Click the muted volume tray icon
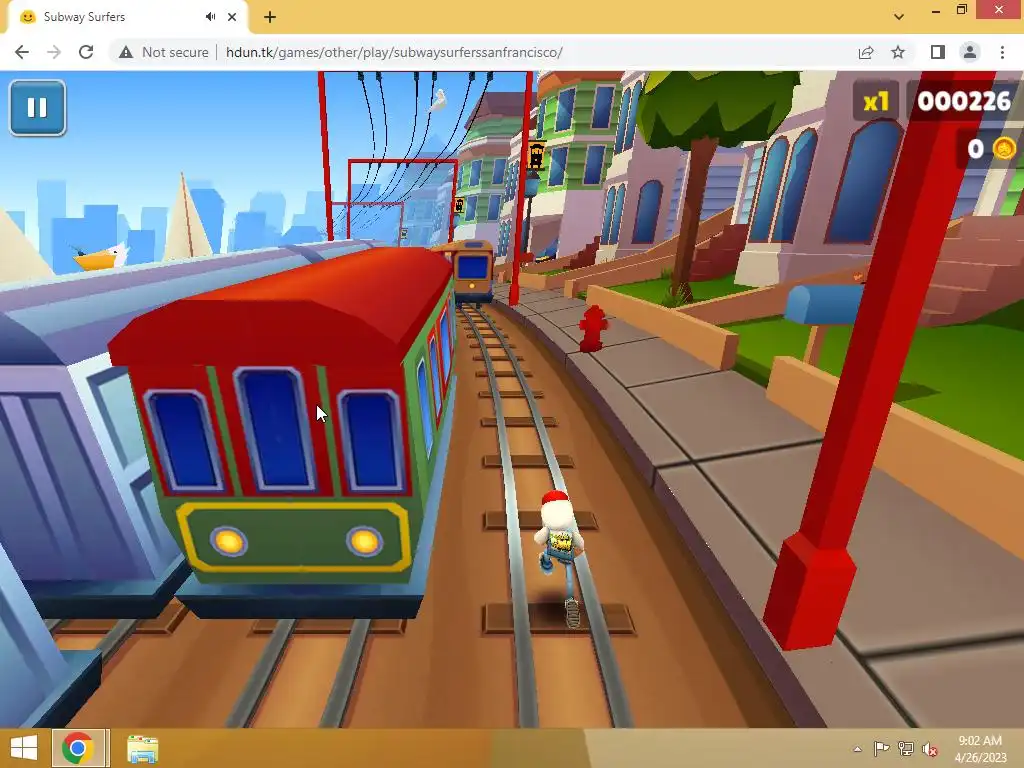 (x=930, y=749)
